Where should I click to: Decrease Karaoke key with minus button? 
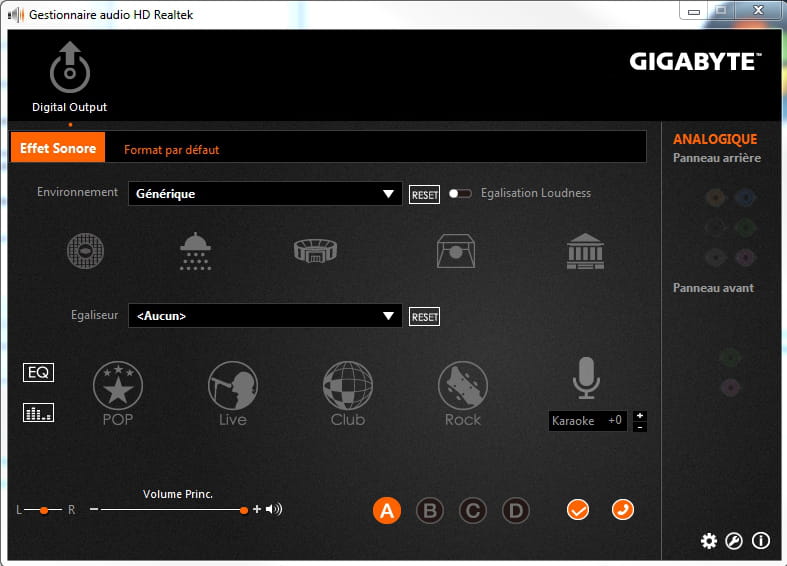pos(640,427)
